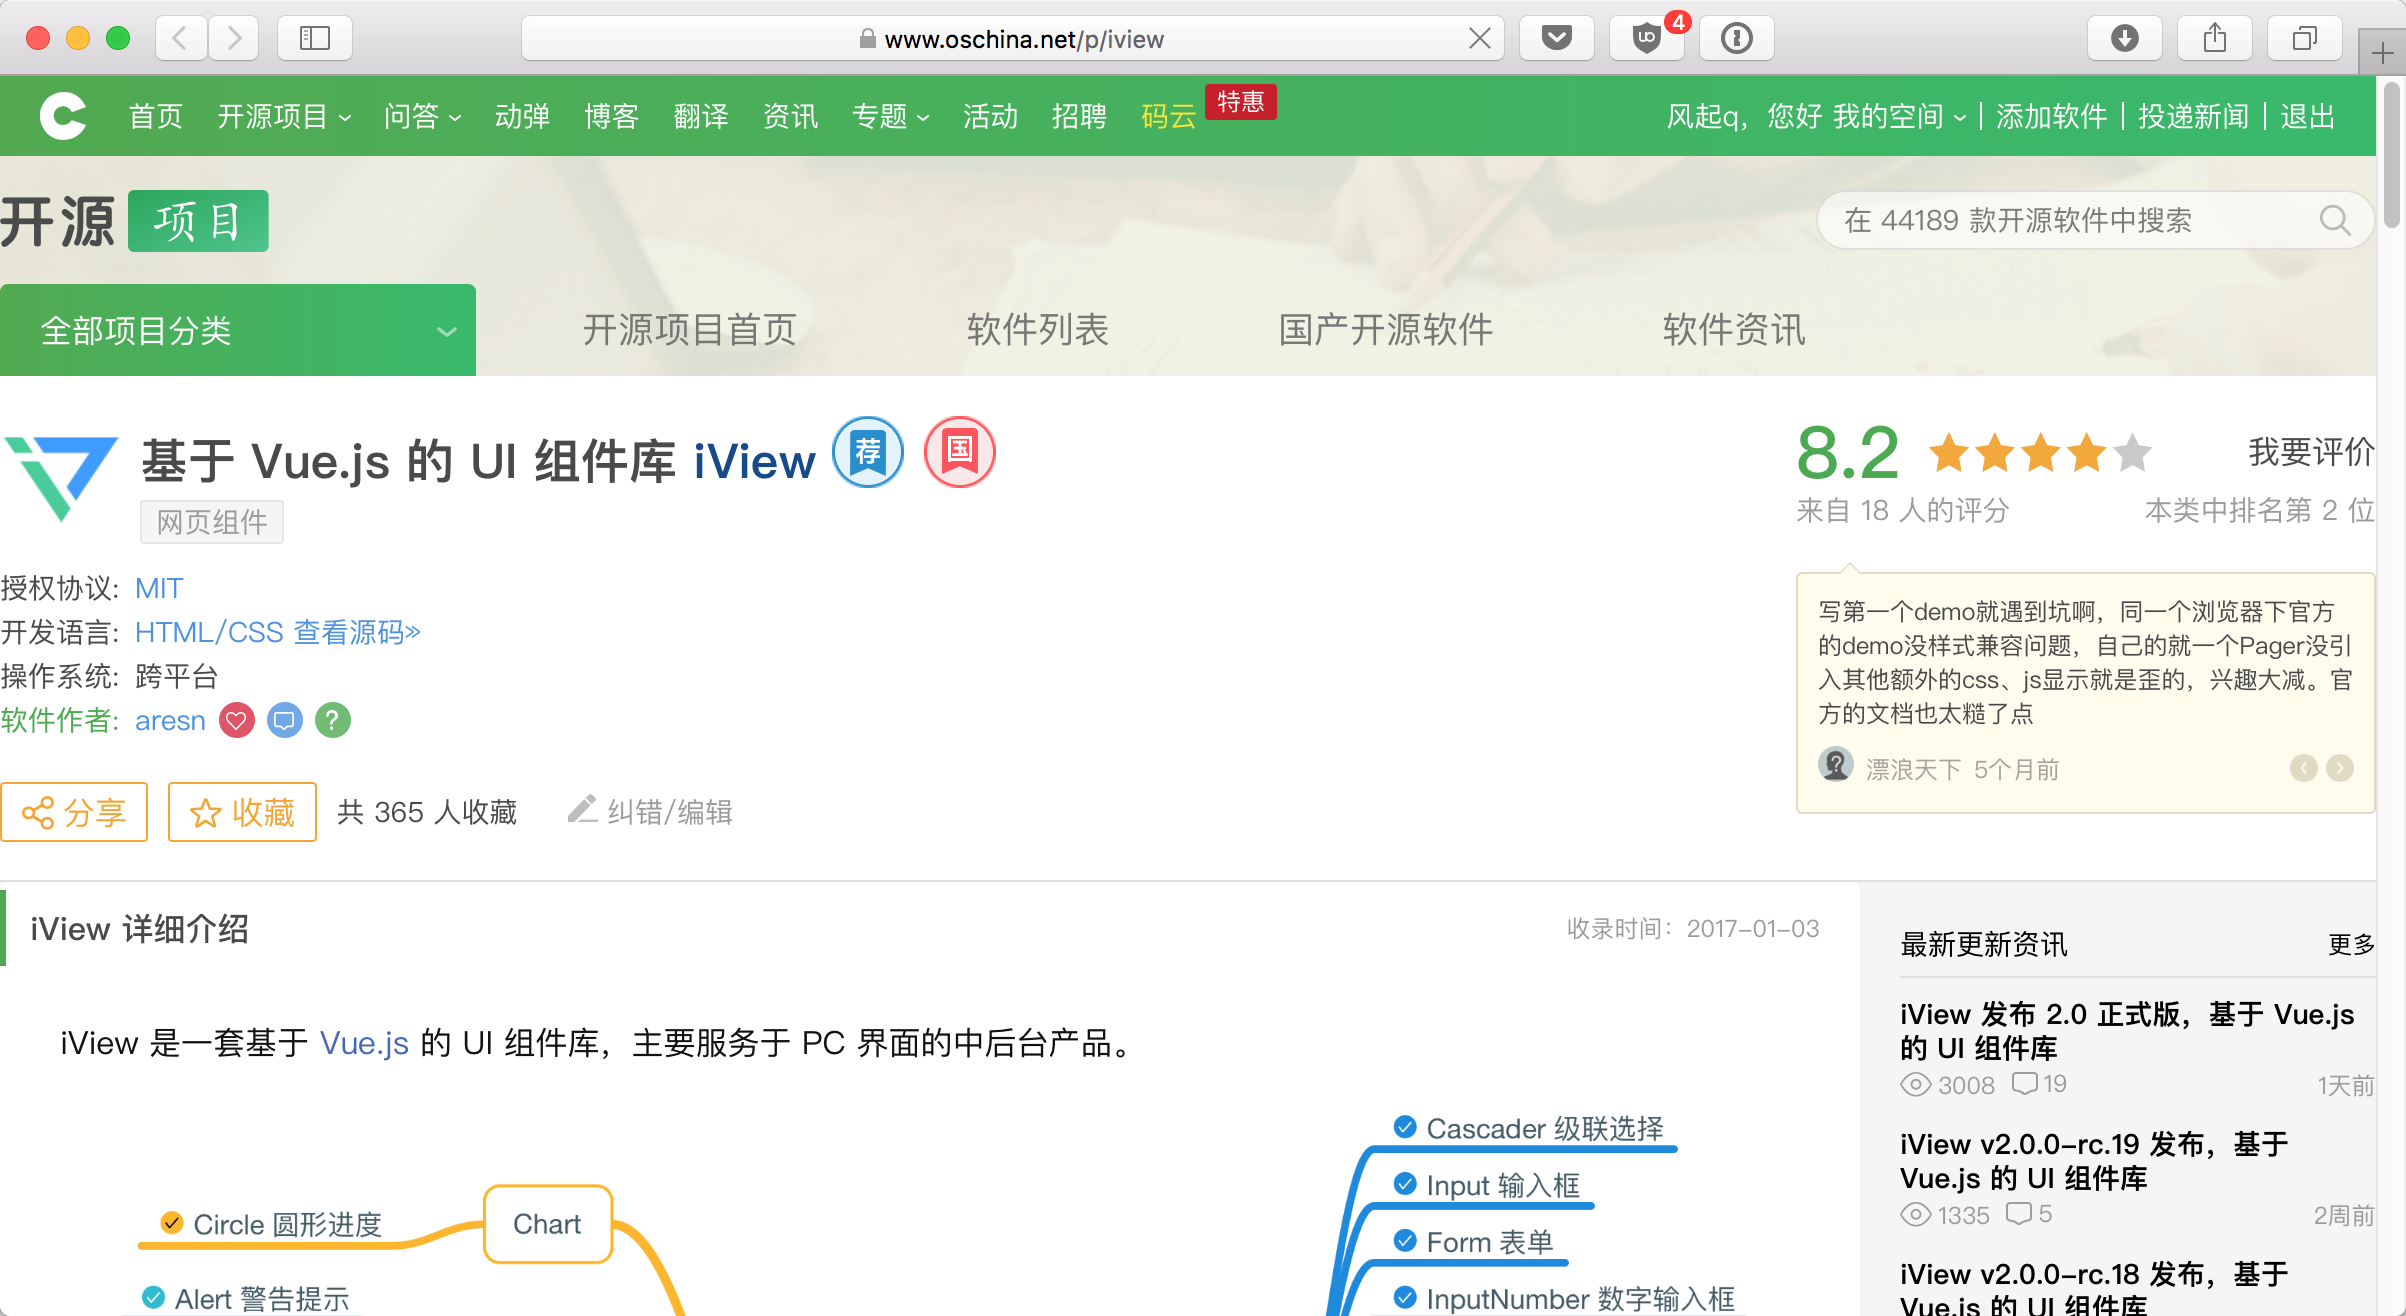
Task: Click 更多 beside 最新更新资讯
Action: point(2351,944)
